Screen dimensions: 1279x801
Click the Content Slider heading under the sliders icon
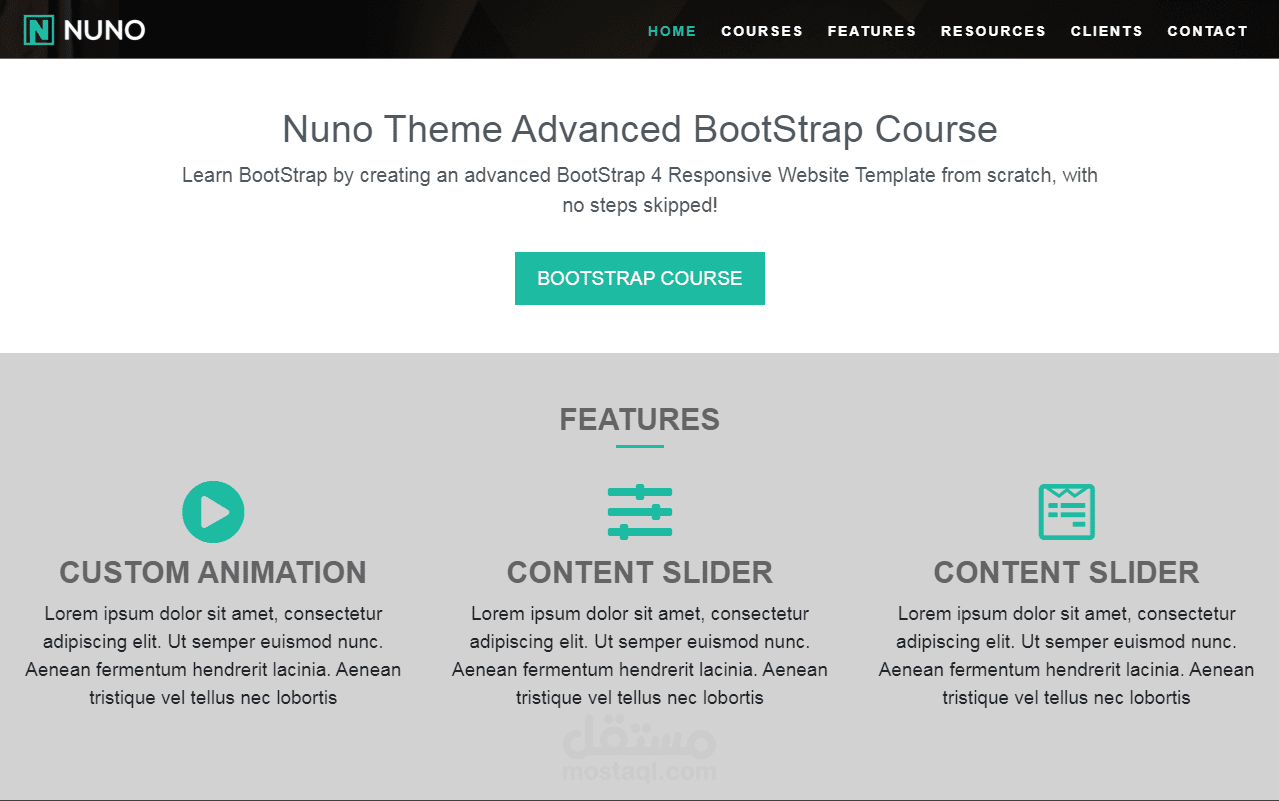640,572
